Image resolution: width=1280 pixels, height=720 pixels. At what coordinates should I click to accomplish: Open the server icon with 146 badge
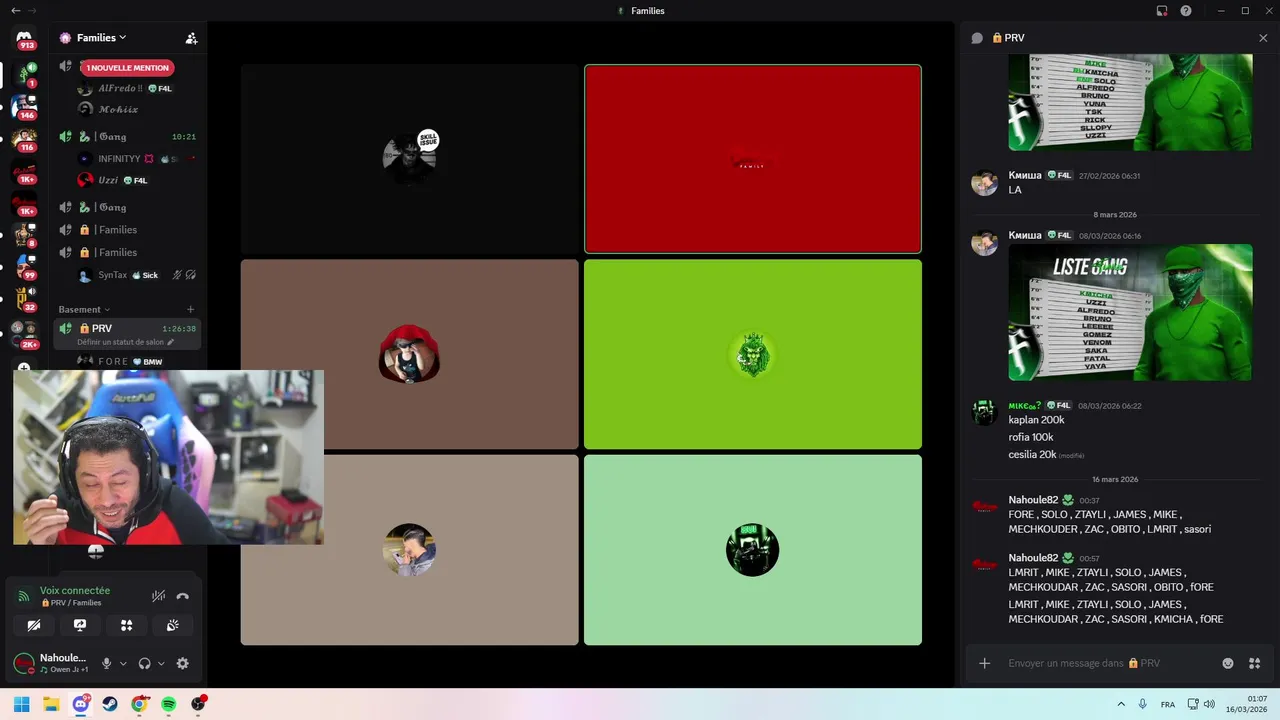click(24, 106)
